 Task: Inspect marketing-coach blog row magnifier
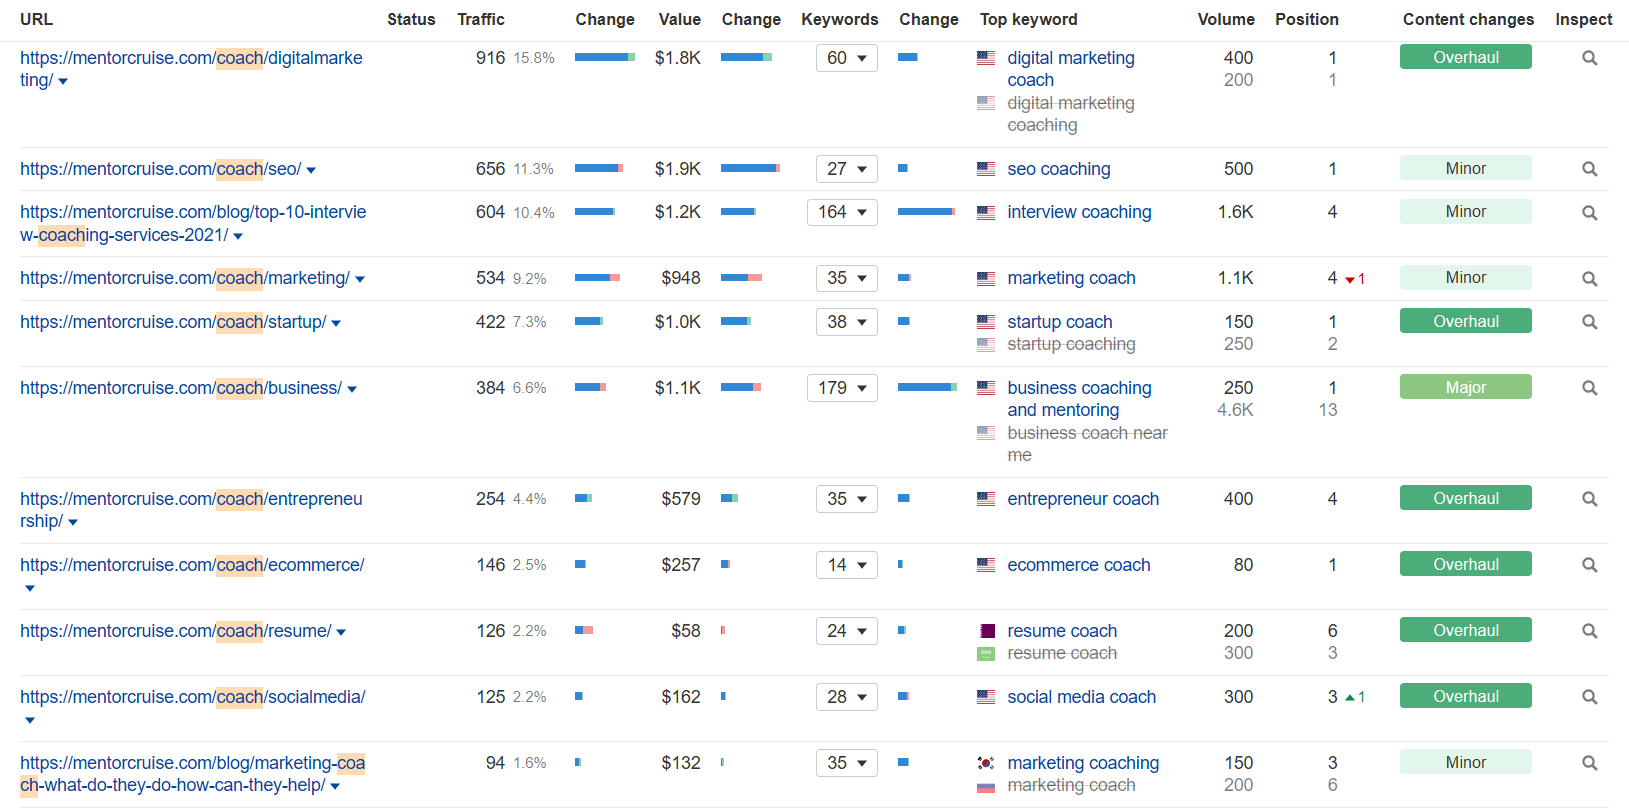tap(1589, 763)
